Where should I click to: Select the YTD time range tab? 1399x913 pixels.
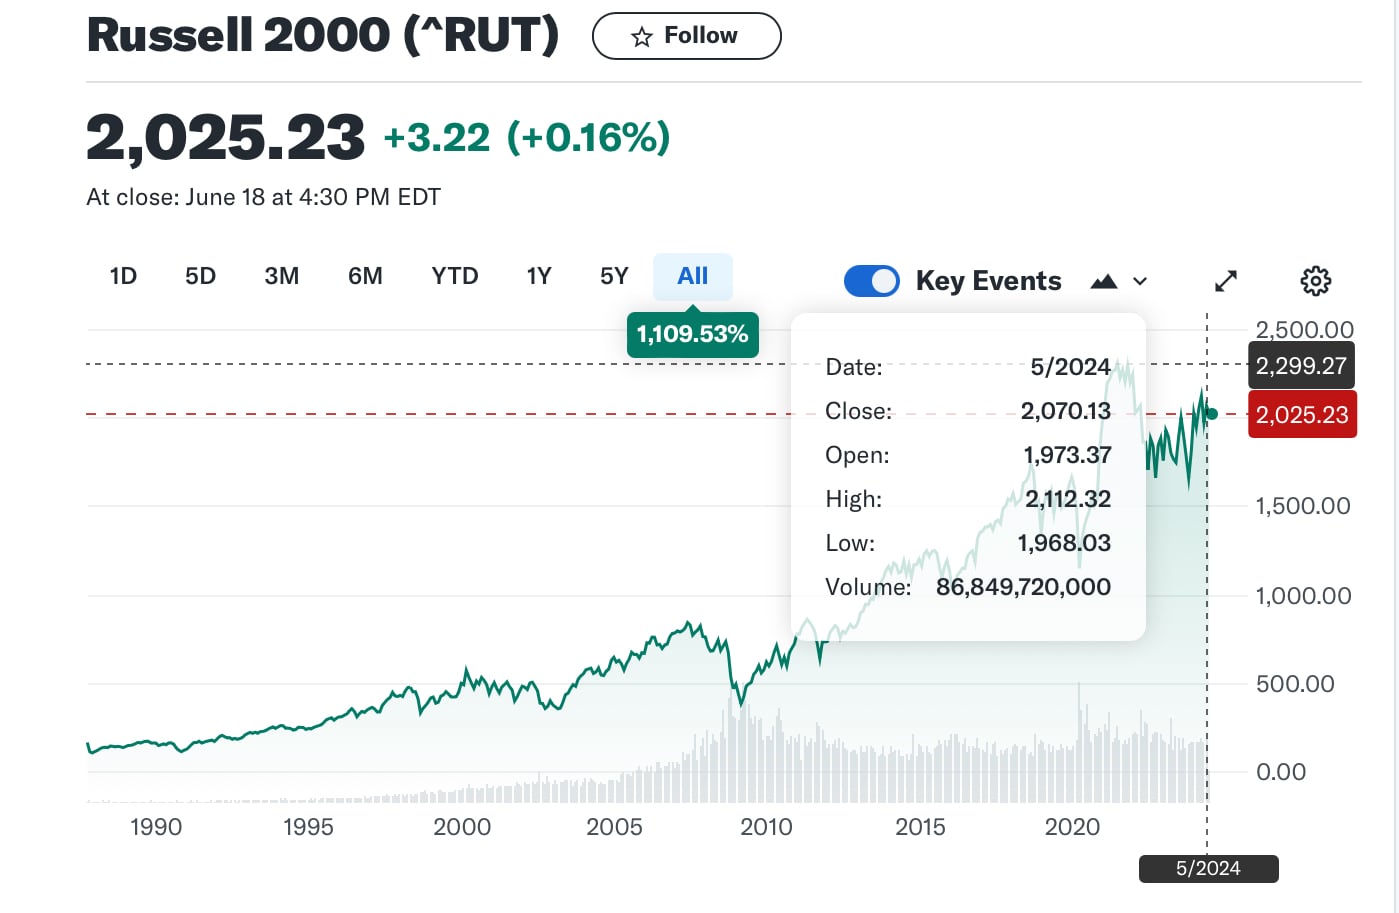click(455, 276)
